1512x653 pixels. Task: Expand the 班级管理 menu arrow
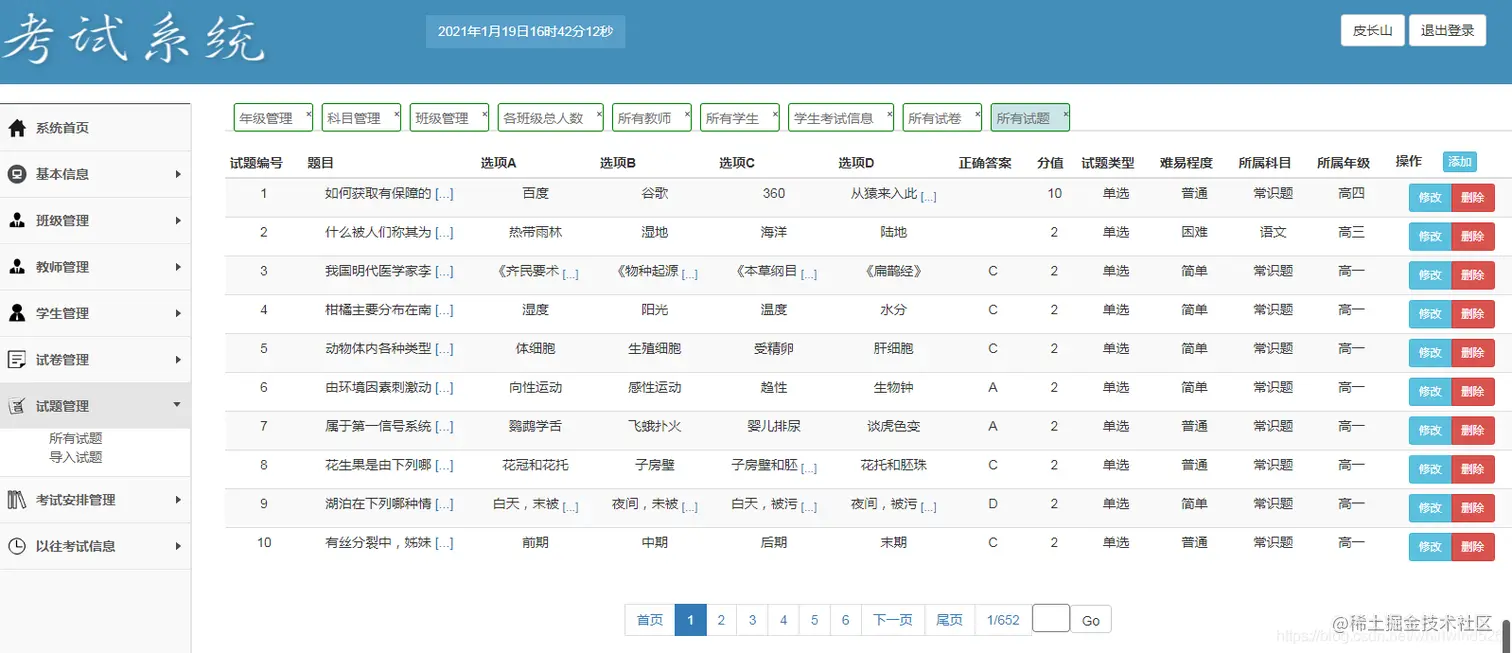[178, 220]
